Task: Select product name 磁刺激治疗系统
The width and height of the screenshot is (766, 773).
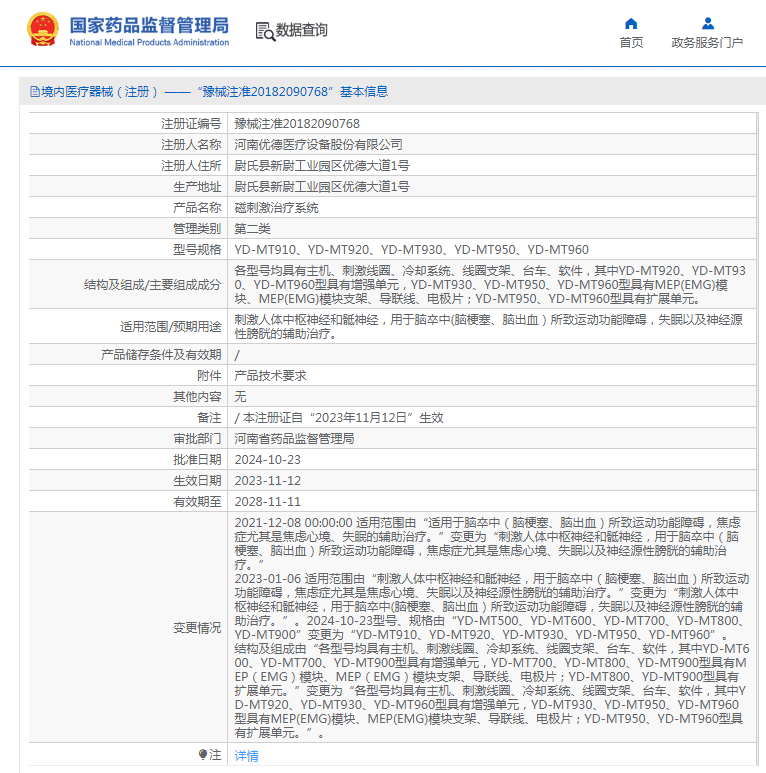Action: (x=277, y=208)
